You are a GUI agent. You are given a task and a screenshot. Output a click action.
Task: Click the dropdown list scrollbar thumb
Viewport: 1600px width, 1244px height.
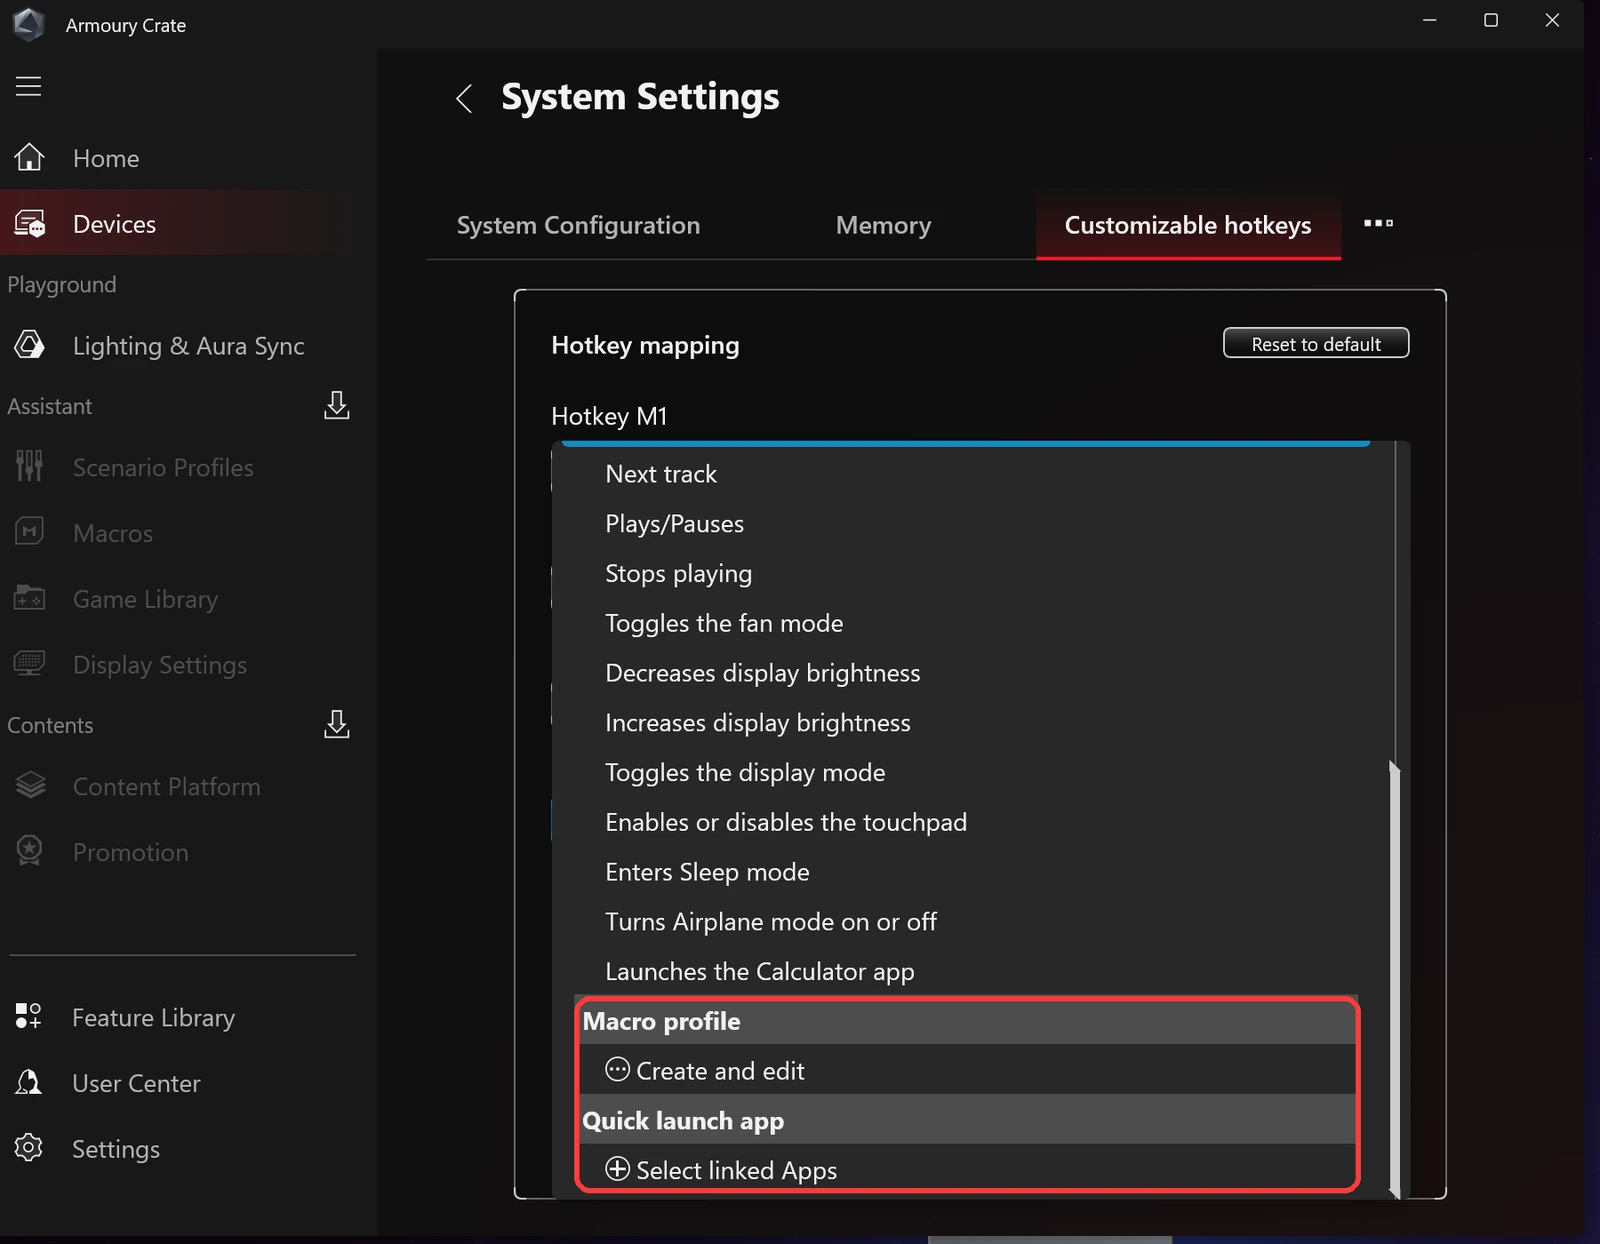tap(1394, 980)
